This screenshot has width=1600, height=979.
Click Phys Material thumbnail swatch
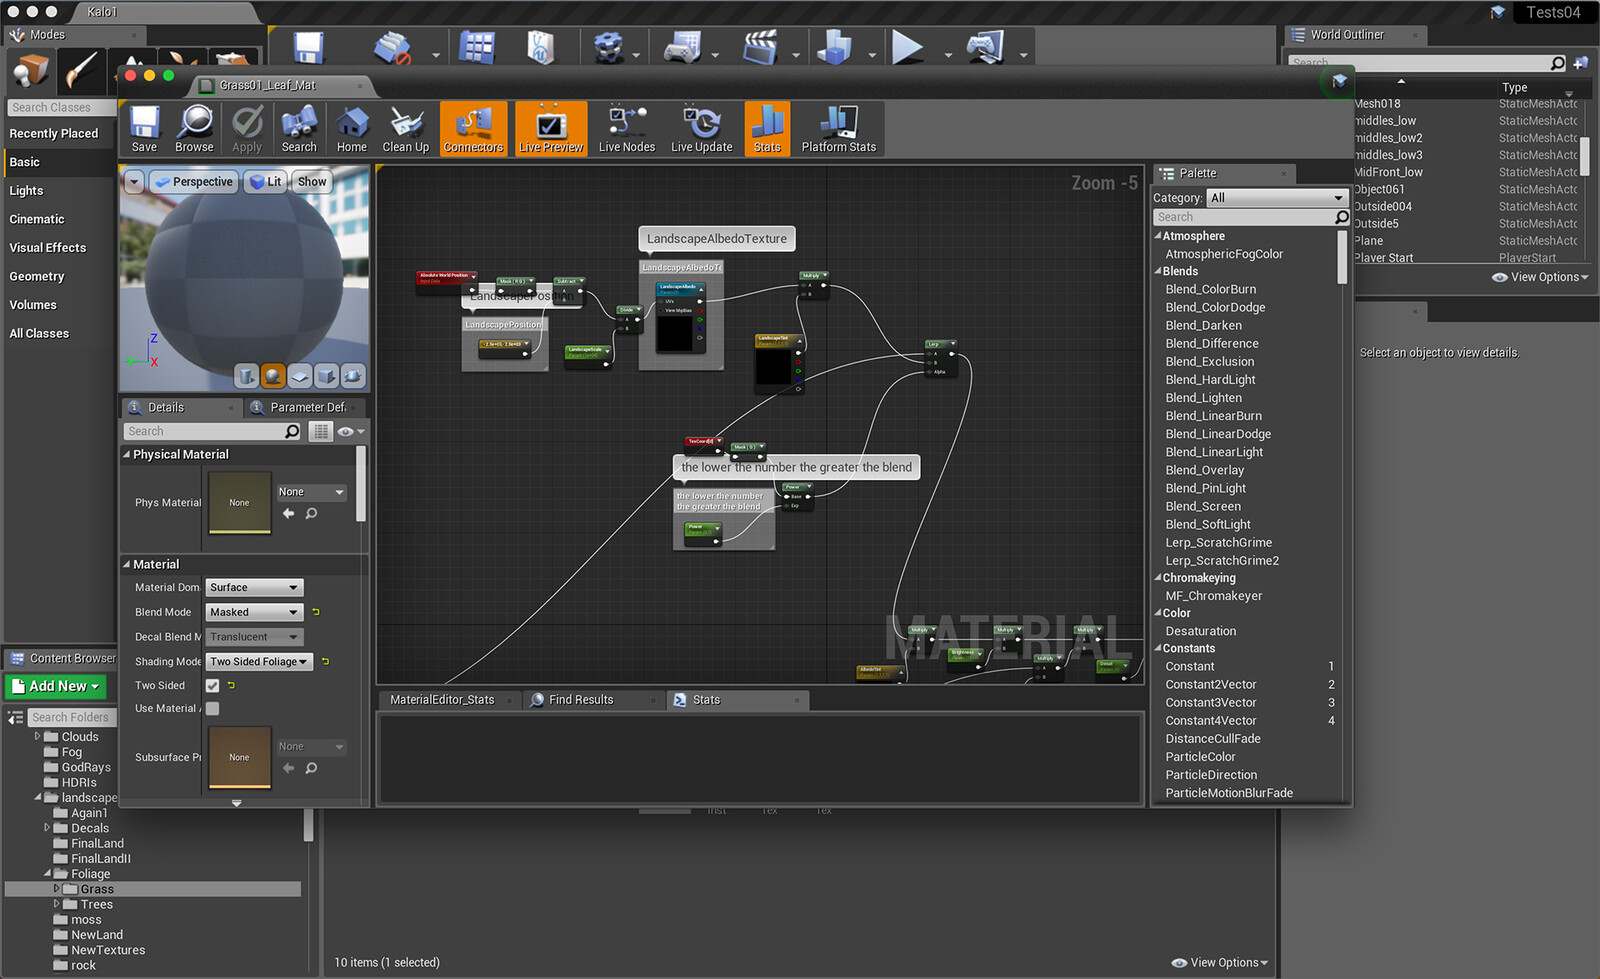239,502
